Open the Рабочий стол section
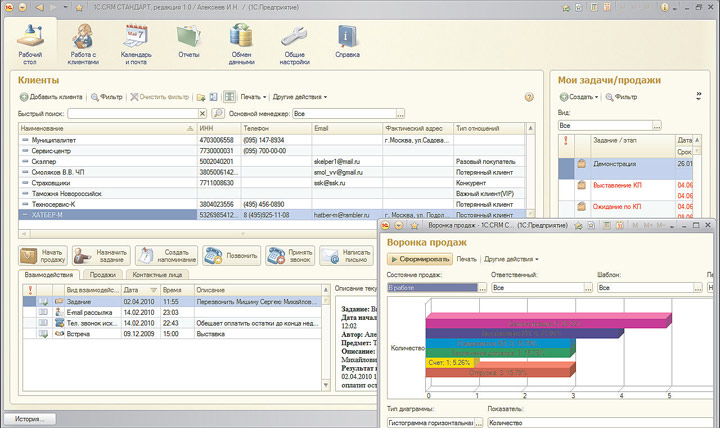This screenshot has height=428, width=720. point(30,44)
